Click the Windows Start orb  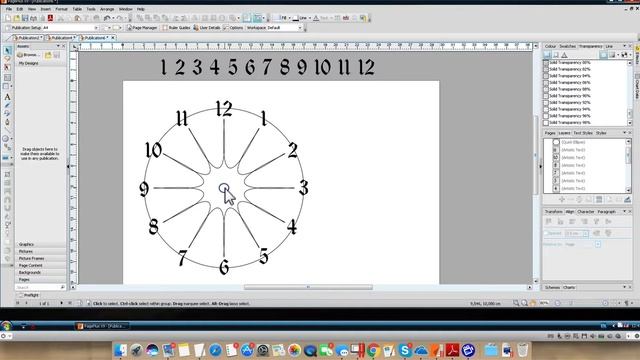tap(6, 326)
